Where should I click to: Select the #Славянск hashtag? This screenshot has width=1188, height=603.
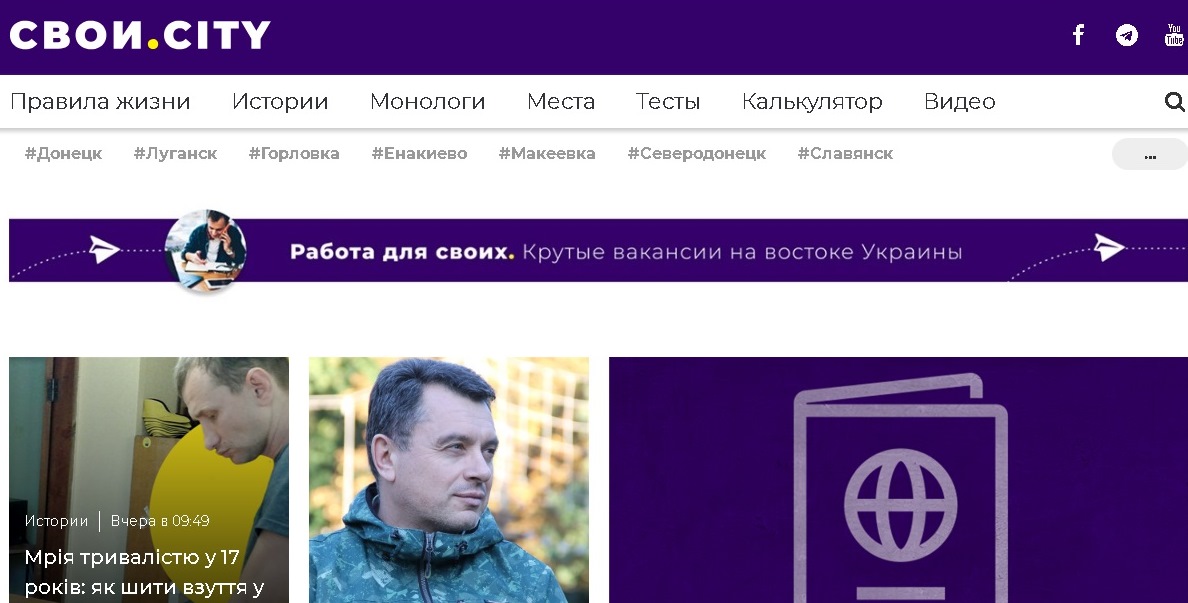(845, 154)
